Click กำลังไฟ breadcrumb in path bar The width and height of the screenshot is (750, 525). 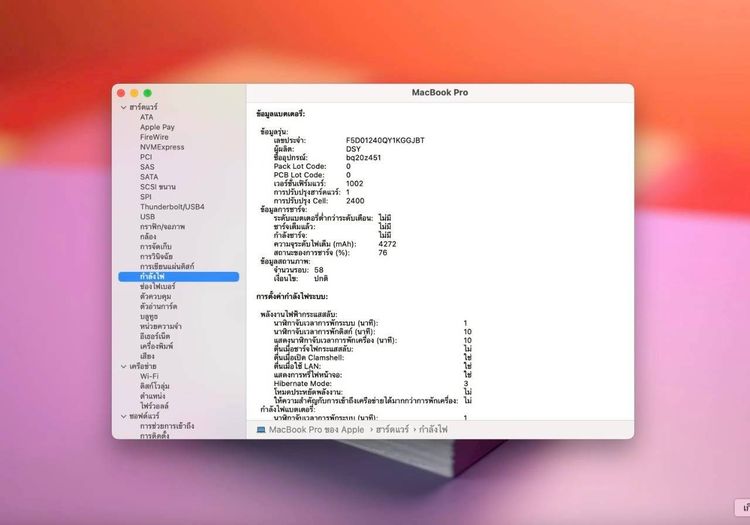433,429
